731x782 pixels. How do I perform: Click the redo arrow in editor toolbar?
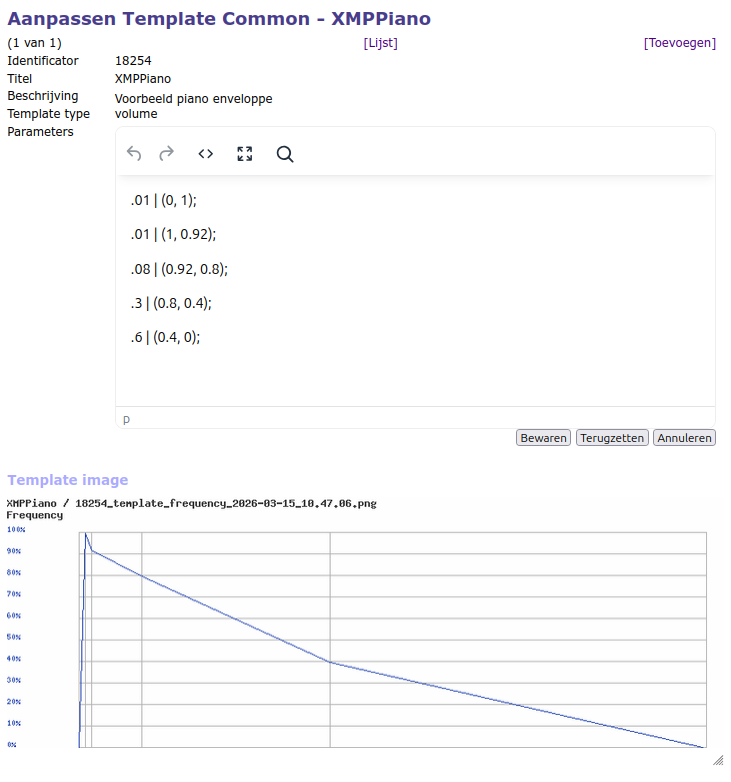click(167, 154)
